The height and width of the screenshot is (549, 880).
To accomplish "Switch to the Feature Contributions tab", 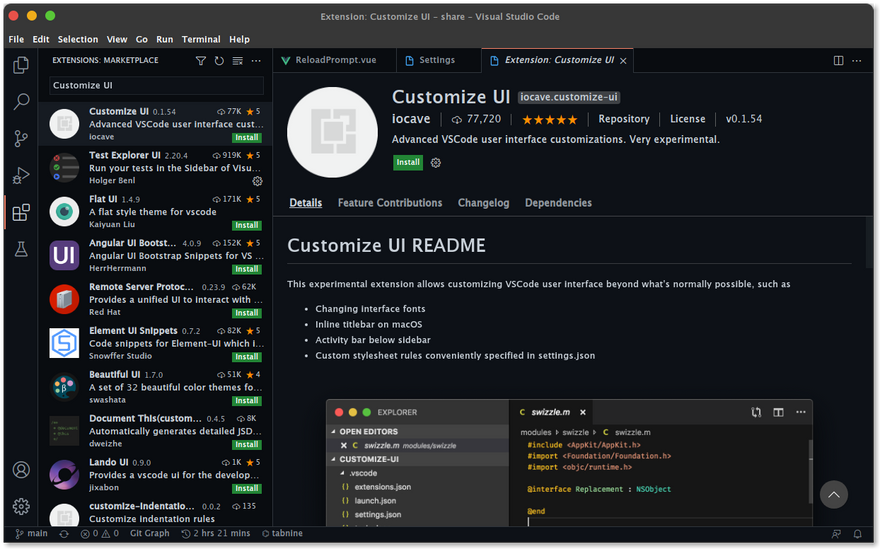I will [x=390, y=203].
